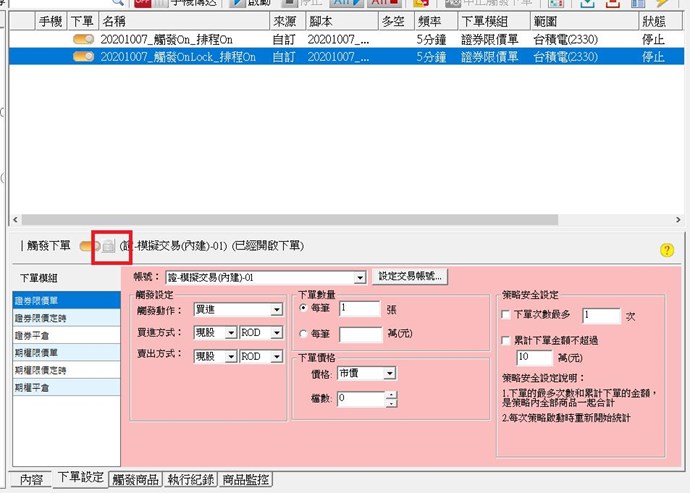Click the lock icon beside 觸發下單 toggle
The height and width of the screenshot is (493, 690).
[x=109, y=245]
